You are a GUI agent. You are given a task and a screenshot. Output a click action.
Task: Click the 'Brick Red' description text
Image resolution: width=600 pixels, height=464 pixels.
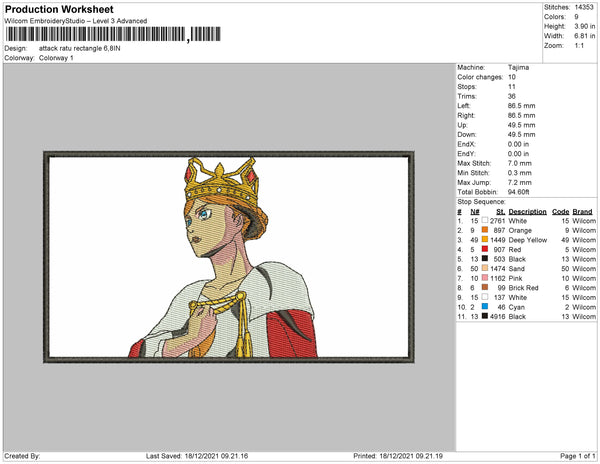point(523,288)
